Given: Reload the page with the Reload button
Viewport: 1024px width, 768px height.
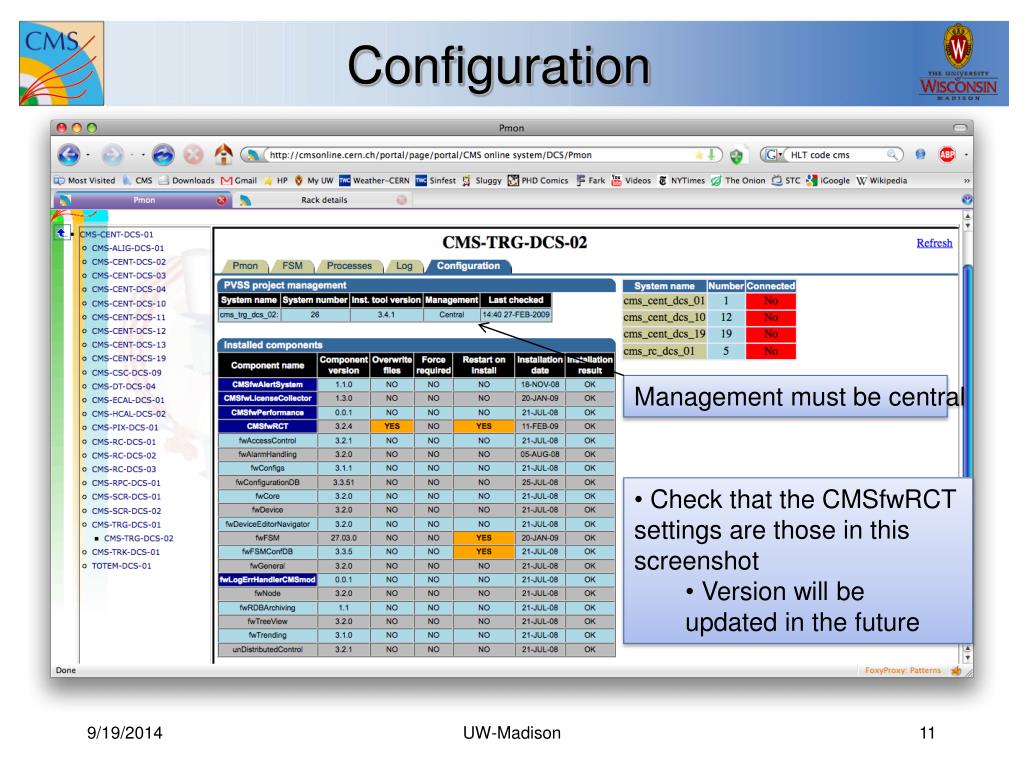Looking at the screenshot, I should coord(163,155).
